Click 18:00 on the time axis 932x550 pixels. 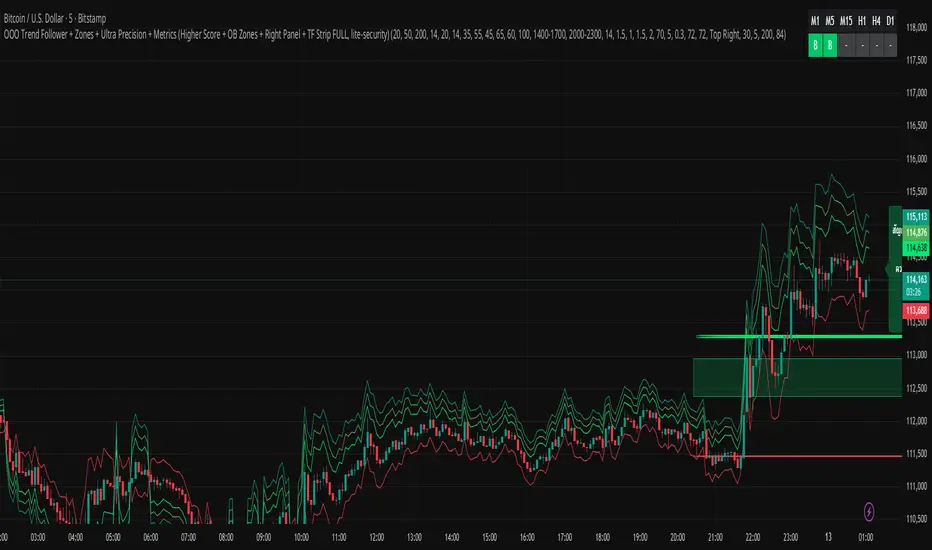pyautogui.click(x=602, y=537)
